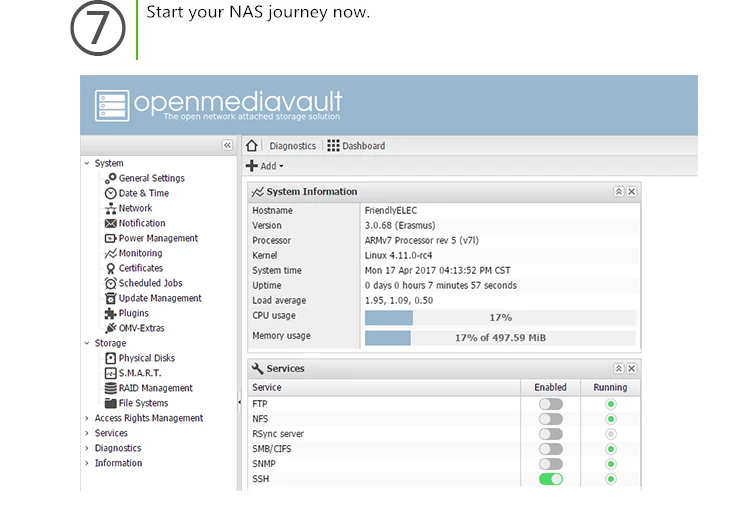Screen dimensions: 740x515
Task: Enable the RSync server toggle
Action: 551,434
